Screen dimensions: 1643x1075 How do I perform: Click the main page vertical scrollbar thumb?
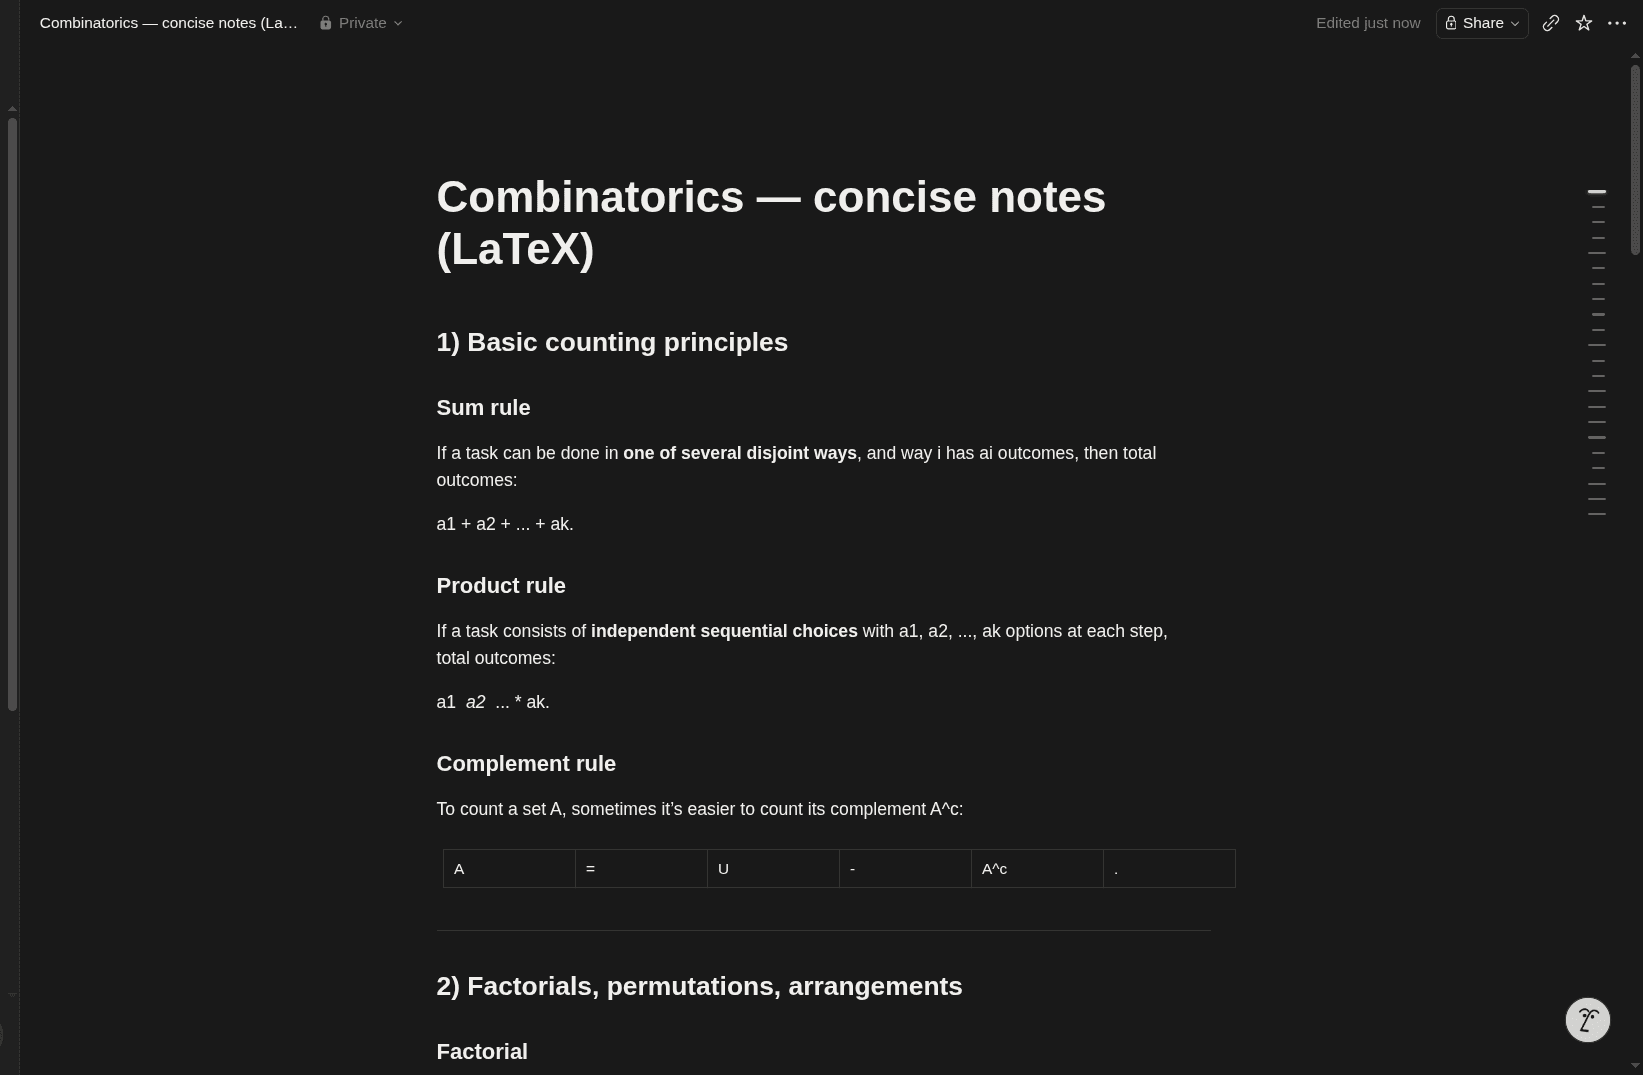point(1635,158)
